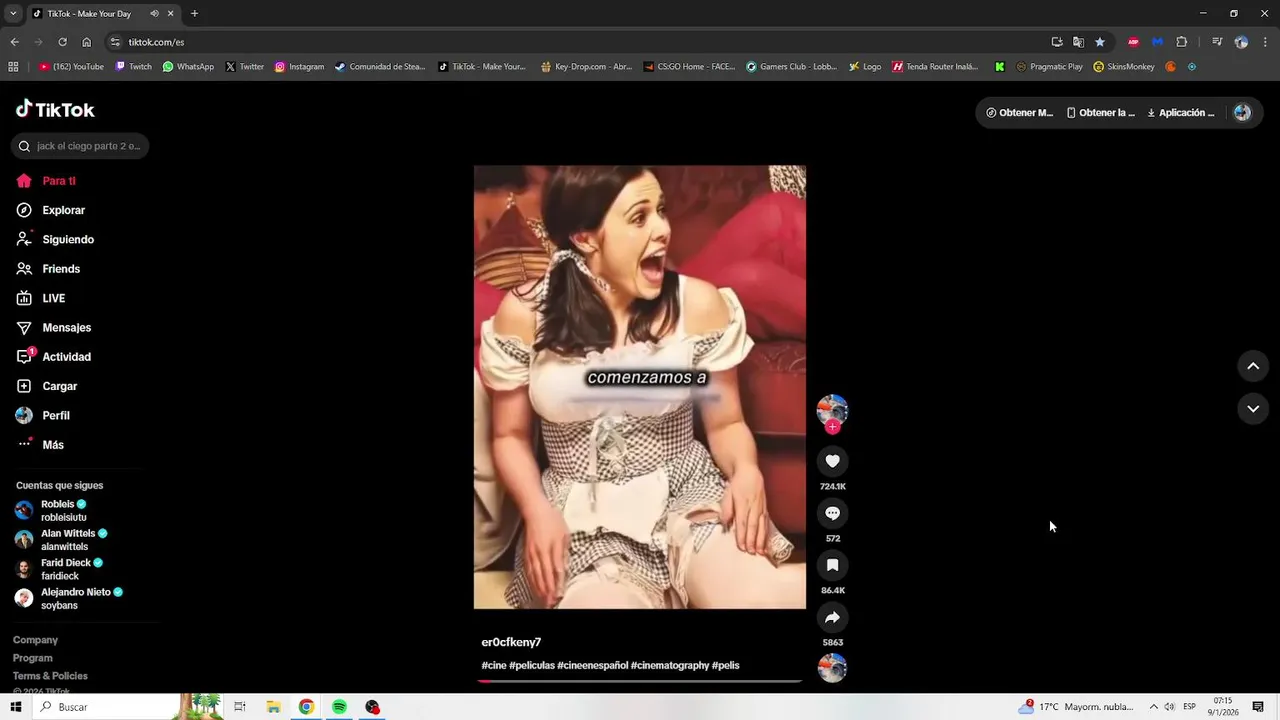Click translate page icon
Viewport: 1280px width, 720px height.
tap(1078, 42)
